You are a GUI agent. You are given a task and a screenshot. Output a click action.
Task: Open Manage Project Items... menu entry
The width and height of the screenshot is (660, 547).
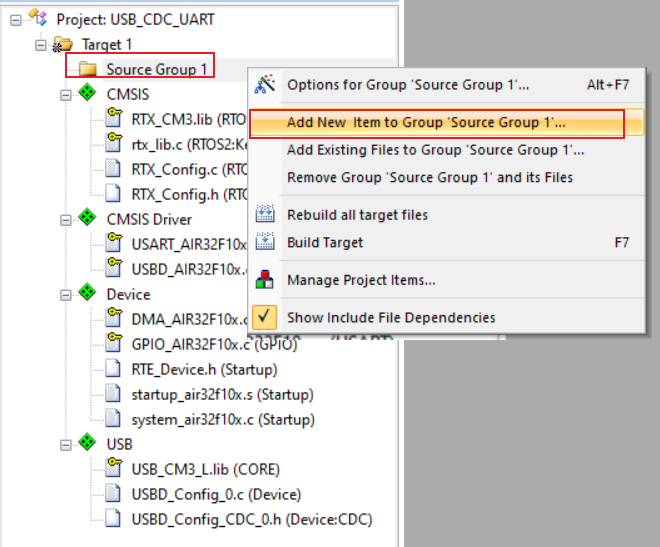tap(447, 280)
